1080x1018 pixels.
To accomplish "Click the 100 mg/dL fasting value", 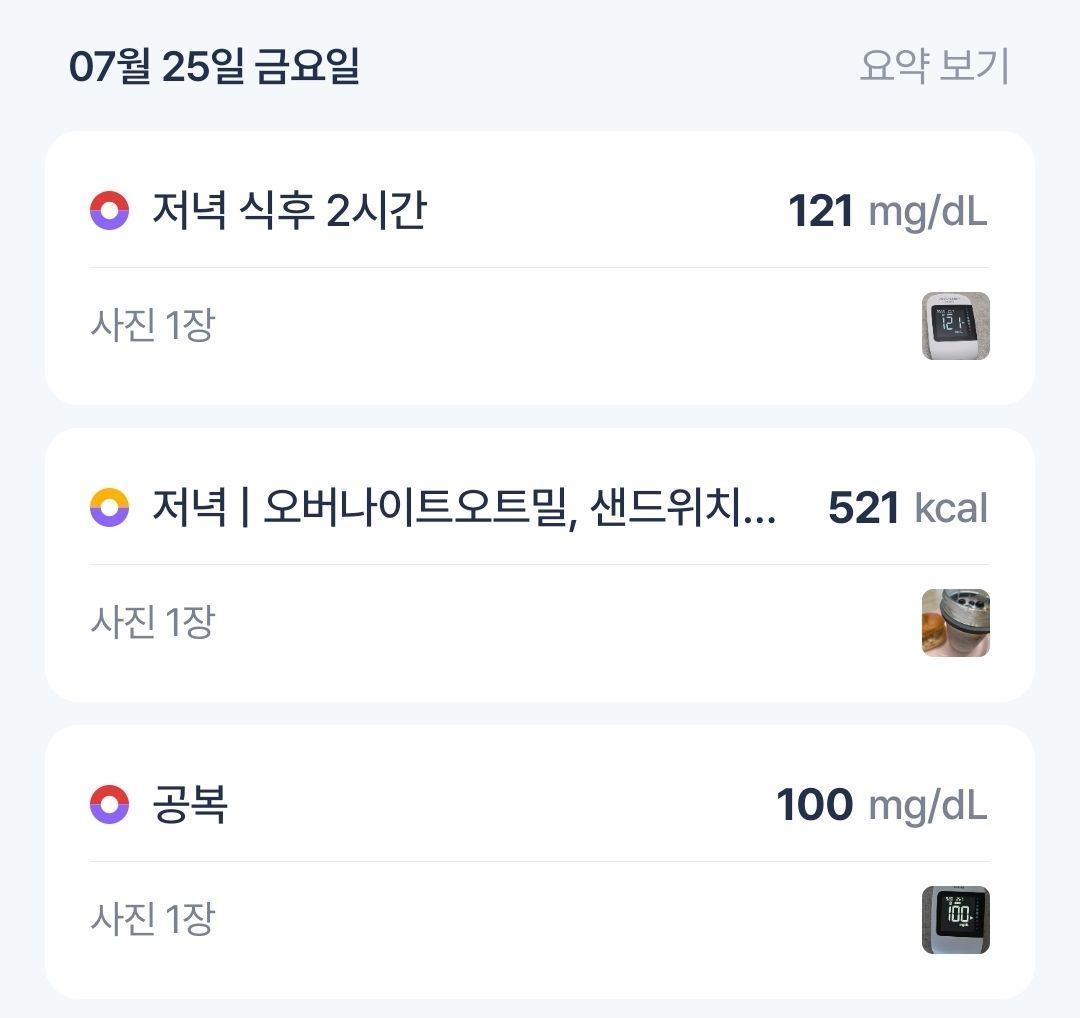I will (x=882, y=804).
